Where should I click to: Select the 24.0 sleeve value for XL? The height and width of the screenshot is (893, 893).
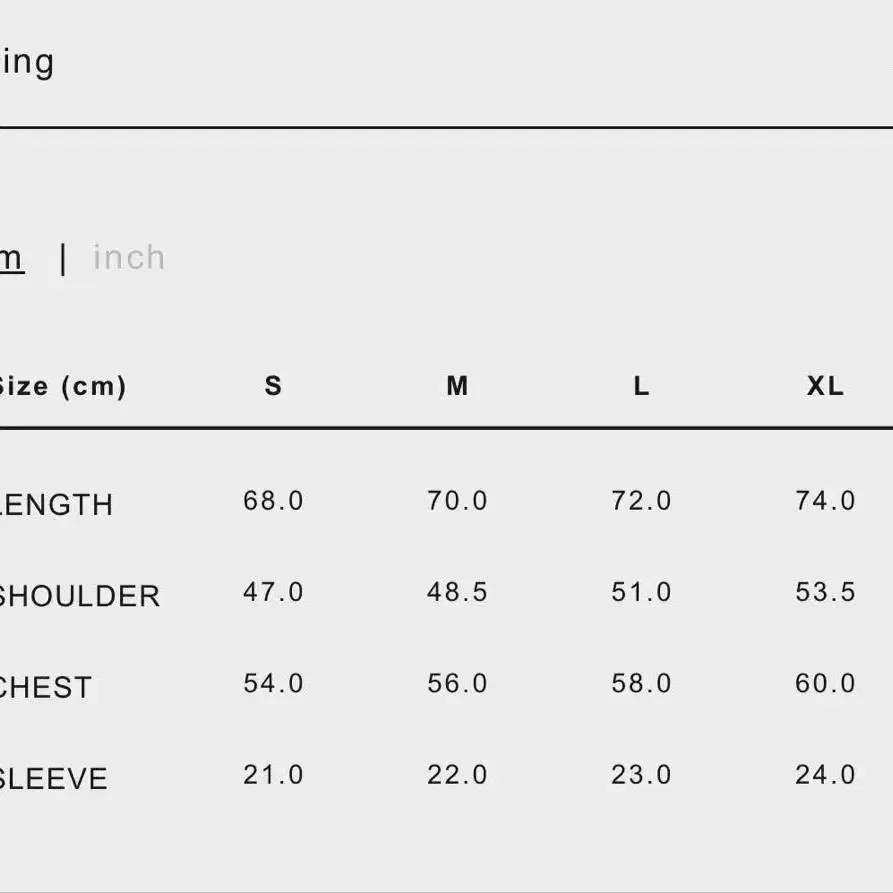(x=825, y=775)
